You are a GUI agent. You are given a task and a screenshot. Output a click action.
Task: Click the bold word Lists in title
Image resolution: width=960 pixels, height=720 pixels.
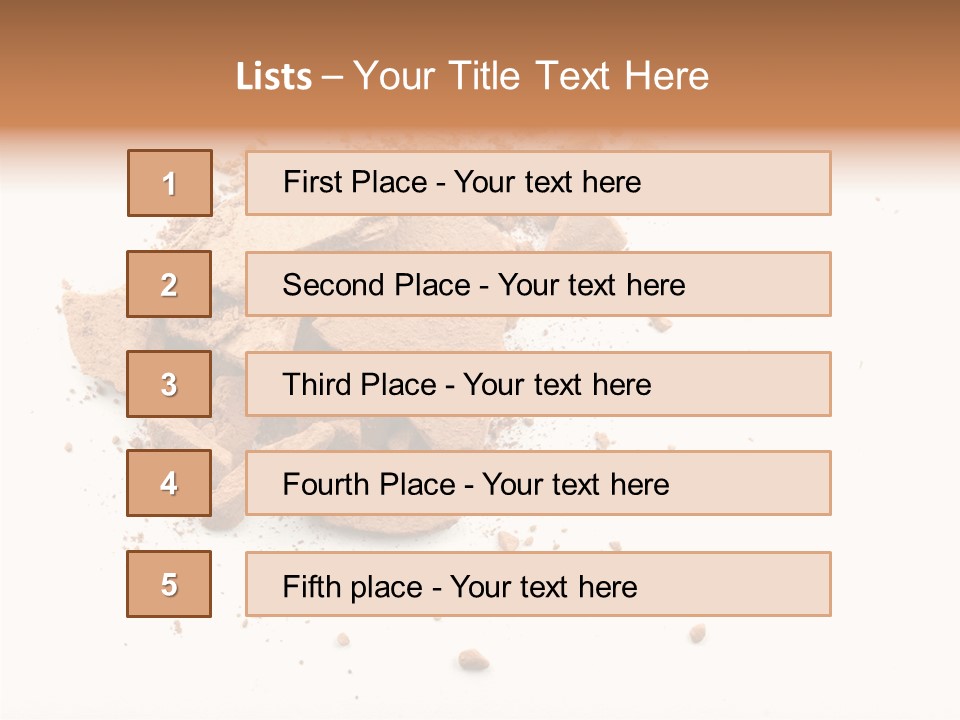tap(274, 76)
